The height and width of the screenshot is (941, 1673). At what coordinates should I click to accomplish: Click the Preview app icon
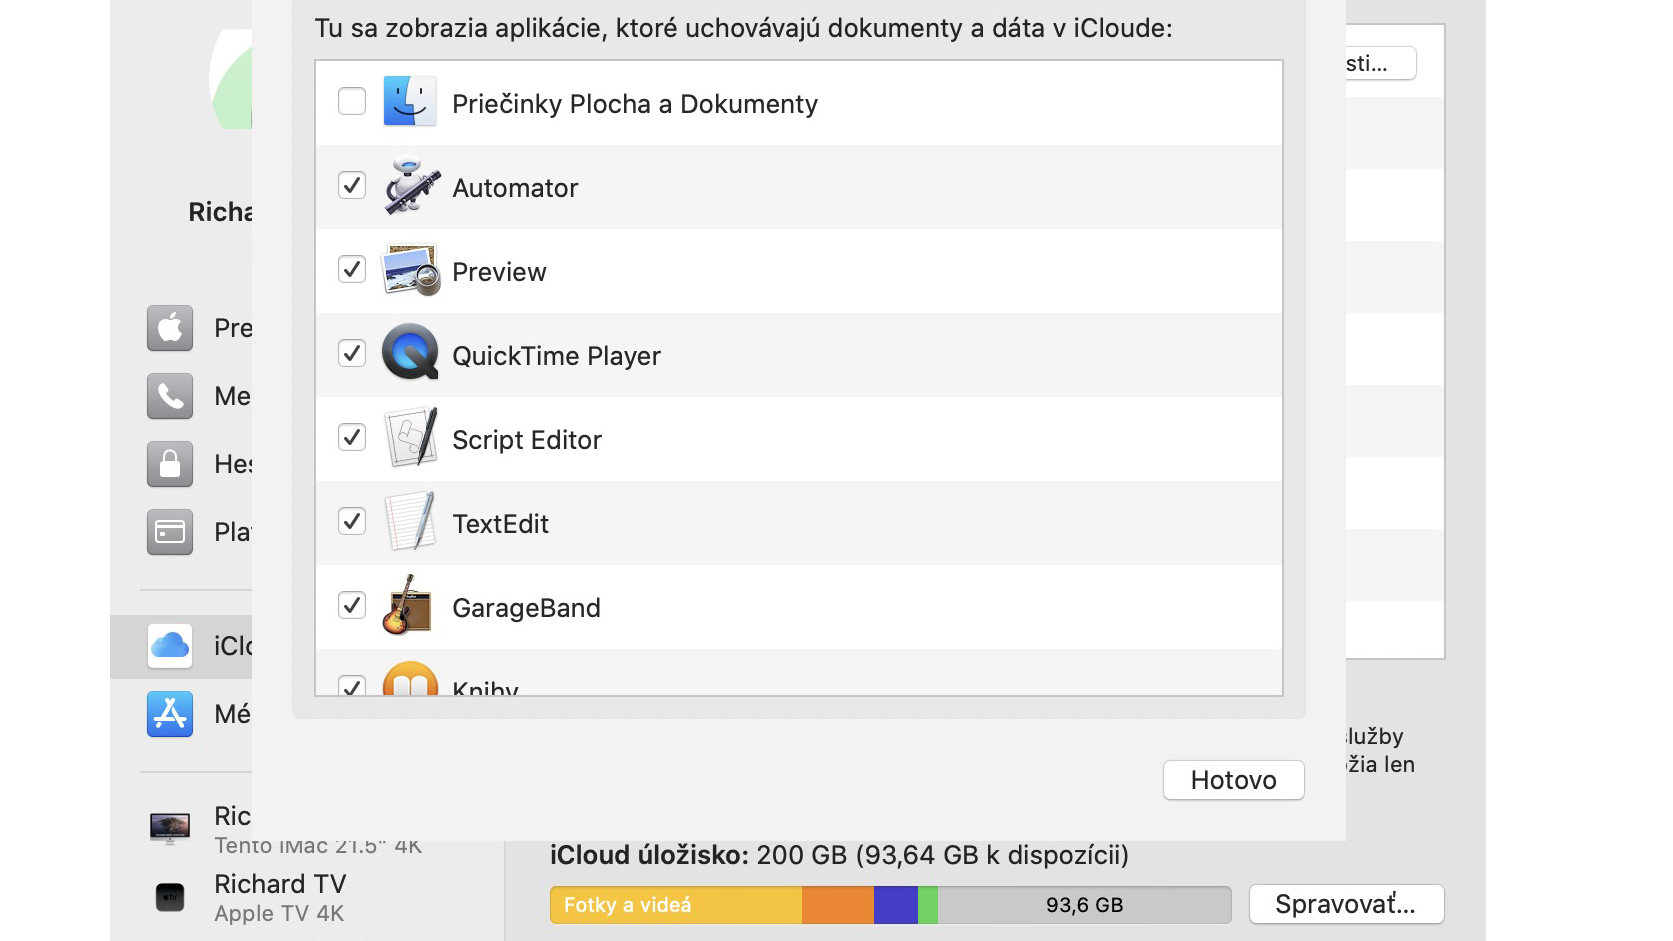(411, 270)
